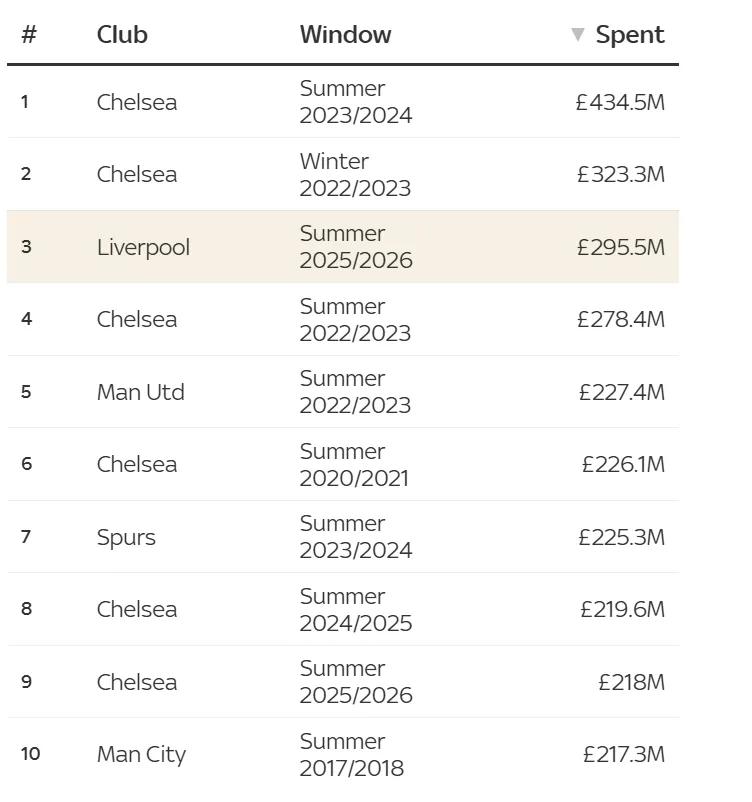Select Summer 2017/2018 window cell
The height and width of the screenshot is (802, 752).
352,754
